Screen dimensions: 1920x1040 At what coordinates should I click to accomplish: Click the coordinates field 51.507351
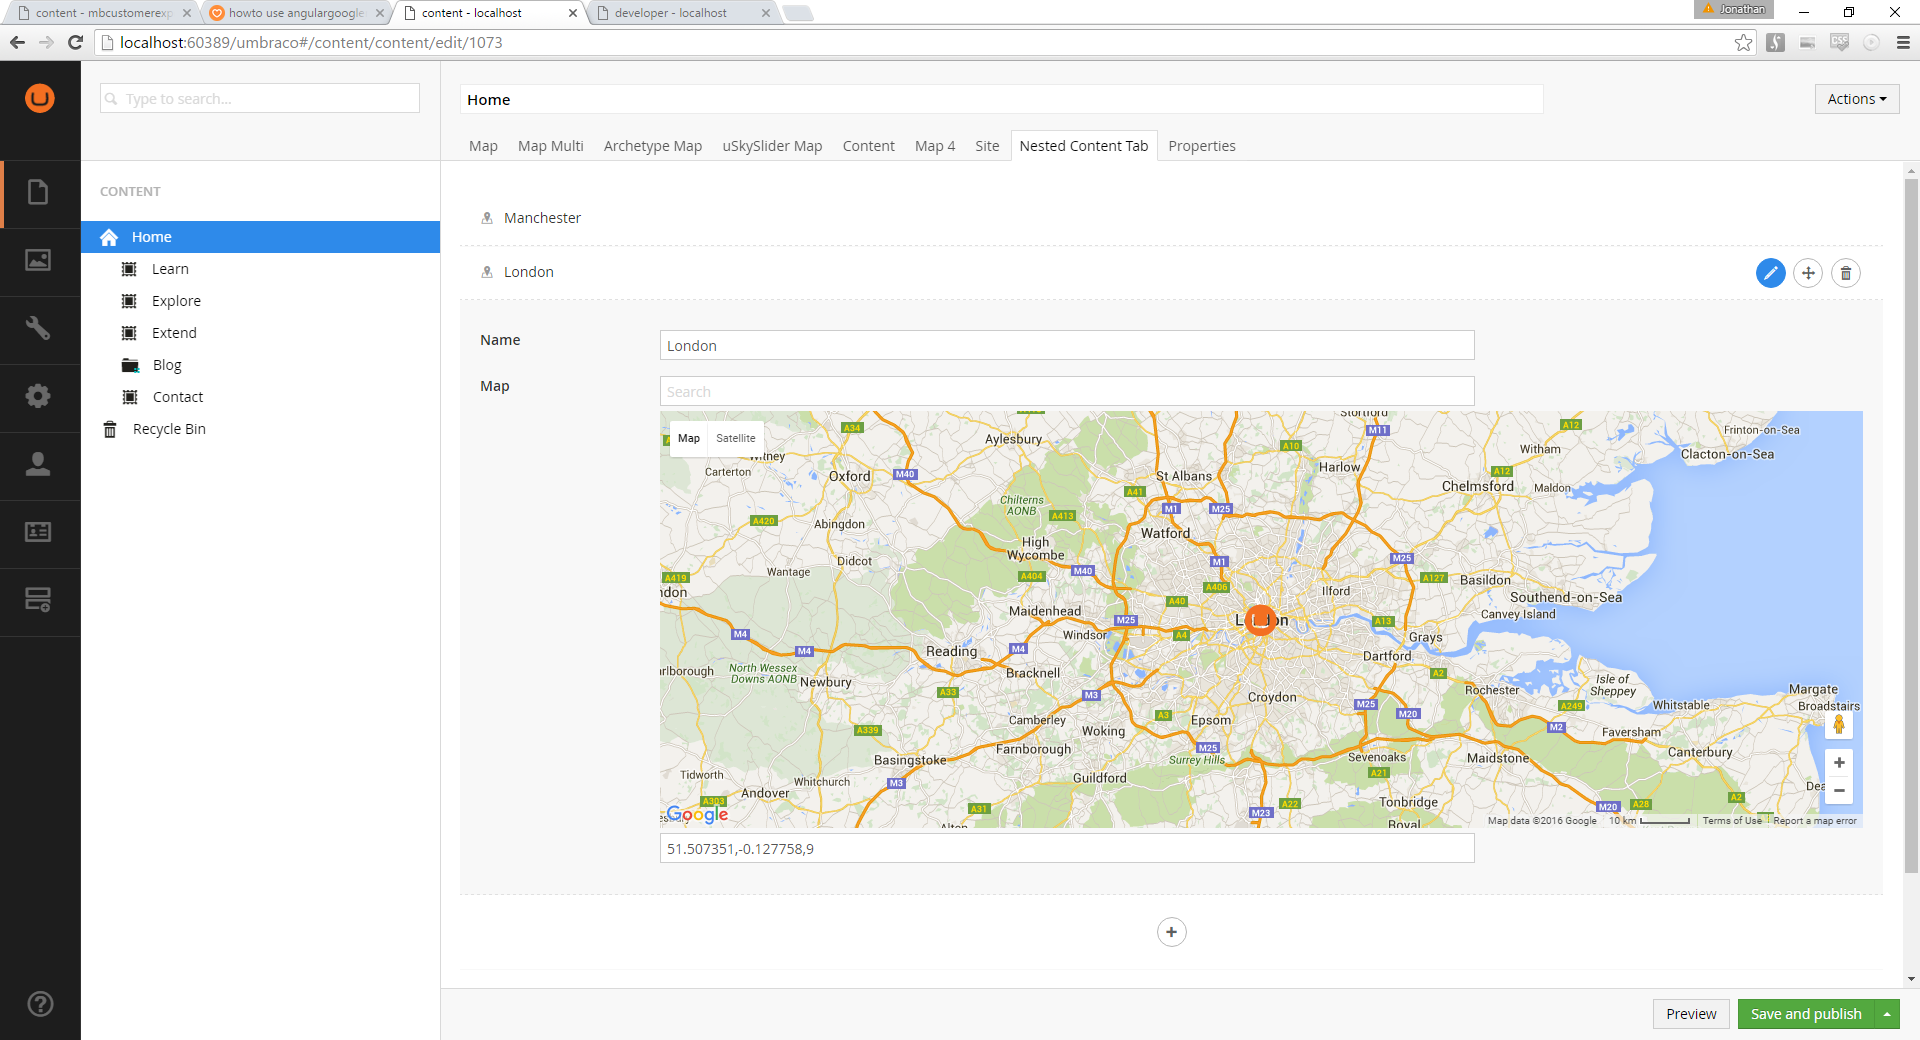(1067, 848)
